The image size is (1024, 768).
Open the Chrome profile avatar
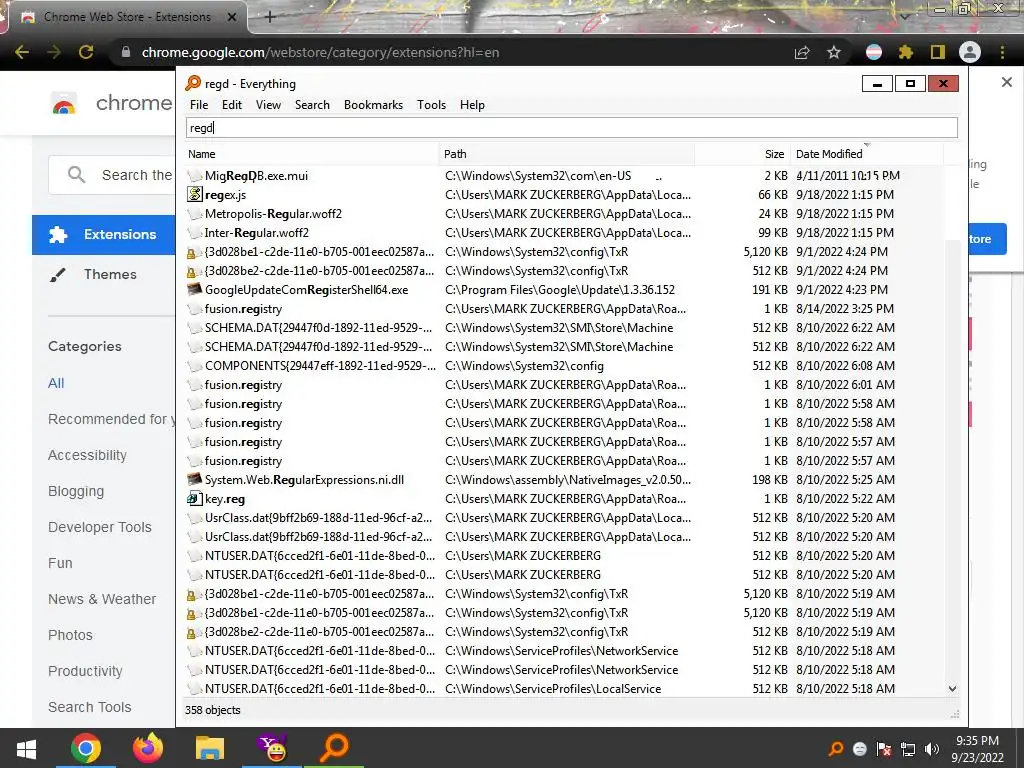970,52
